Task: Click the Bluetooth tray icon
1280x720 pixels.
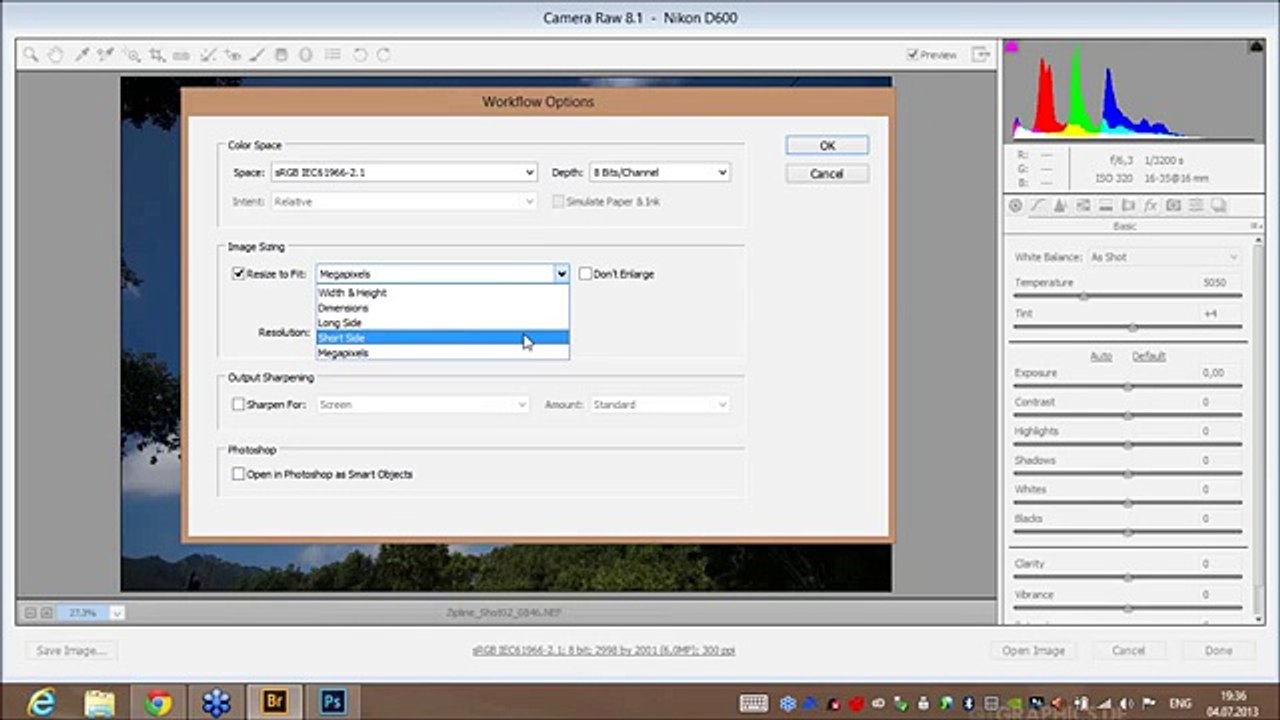Action: point(969,704)
